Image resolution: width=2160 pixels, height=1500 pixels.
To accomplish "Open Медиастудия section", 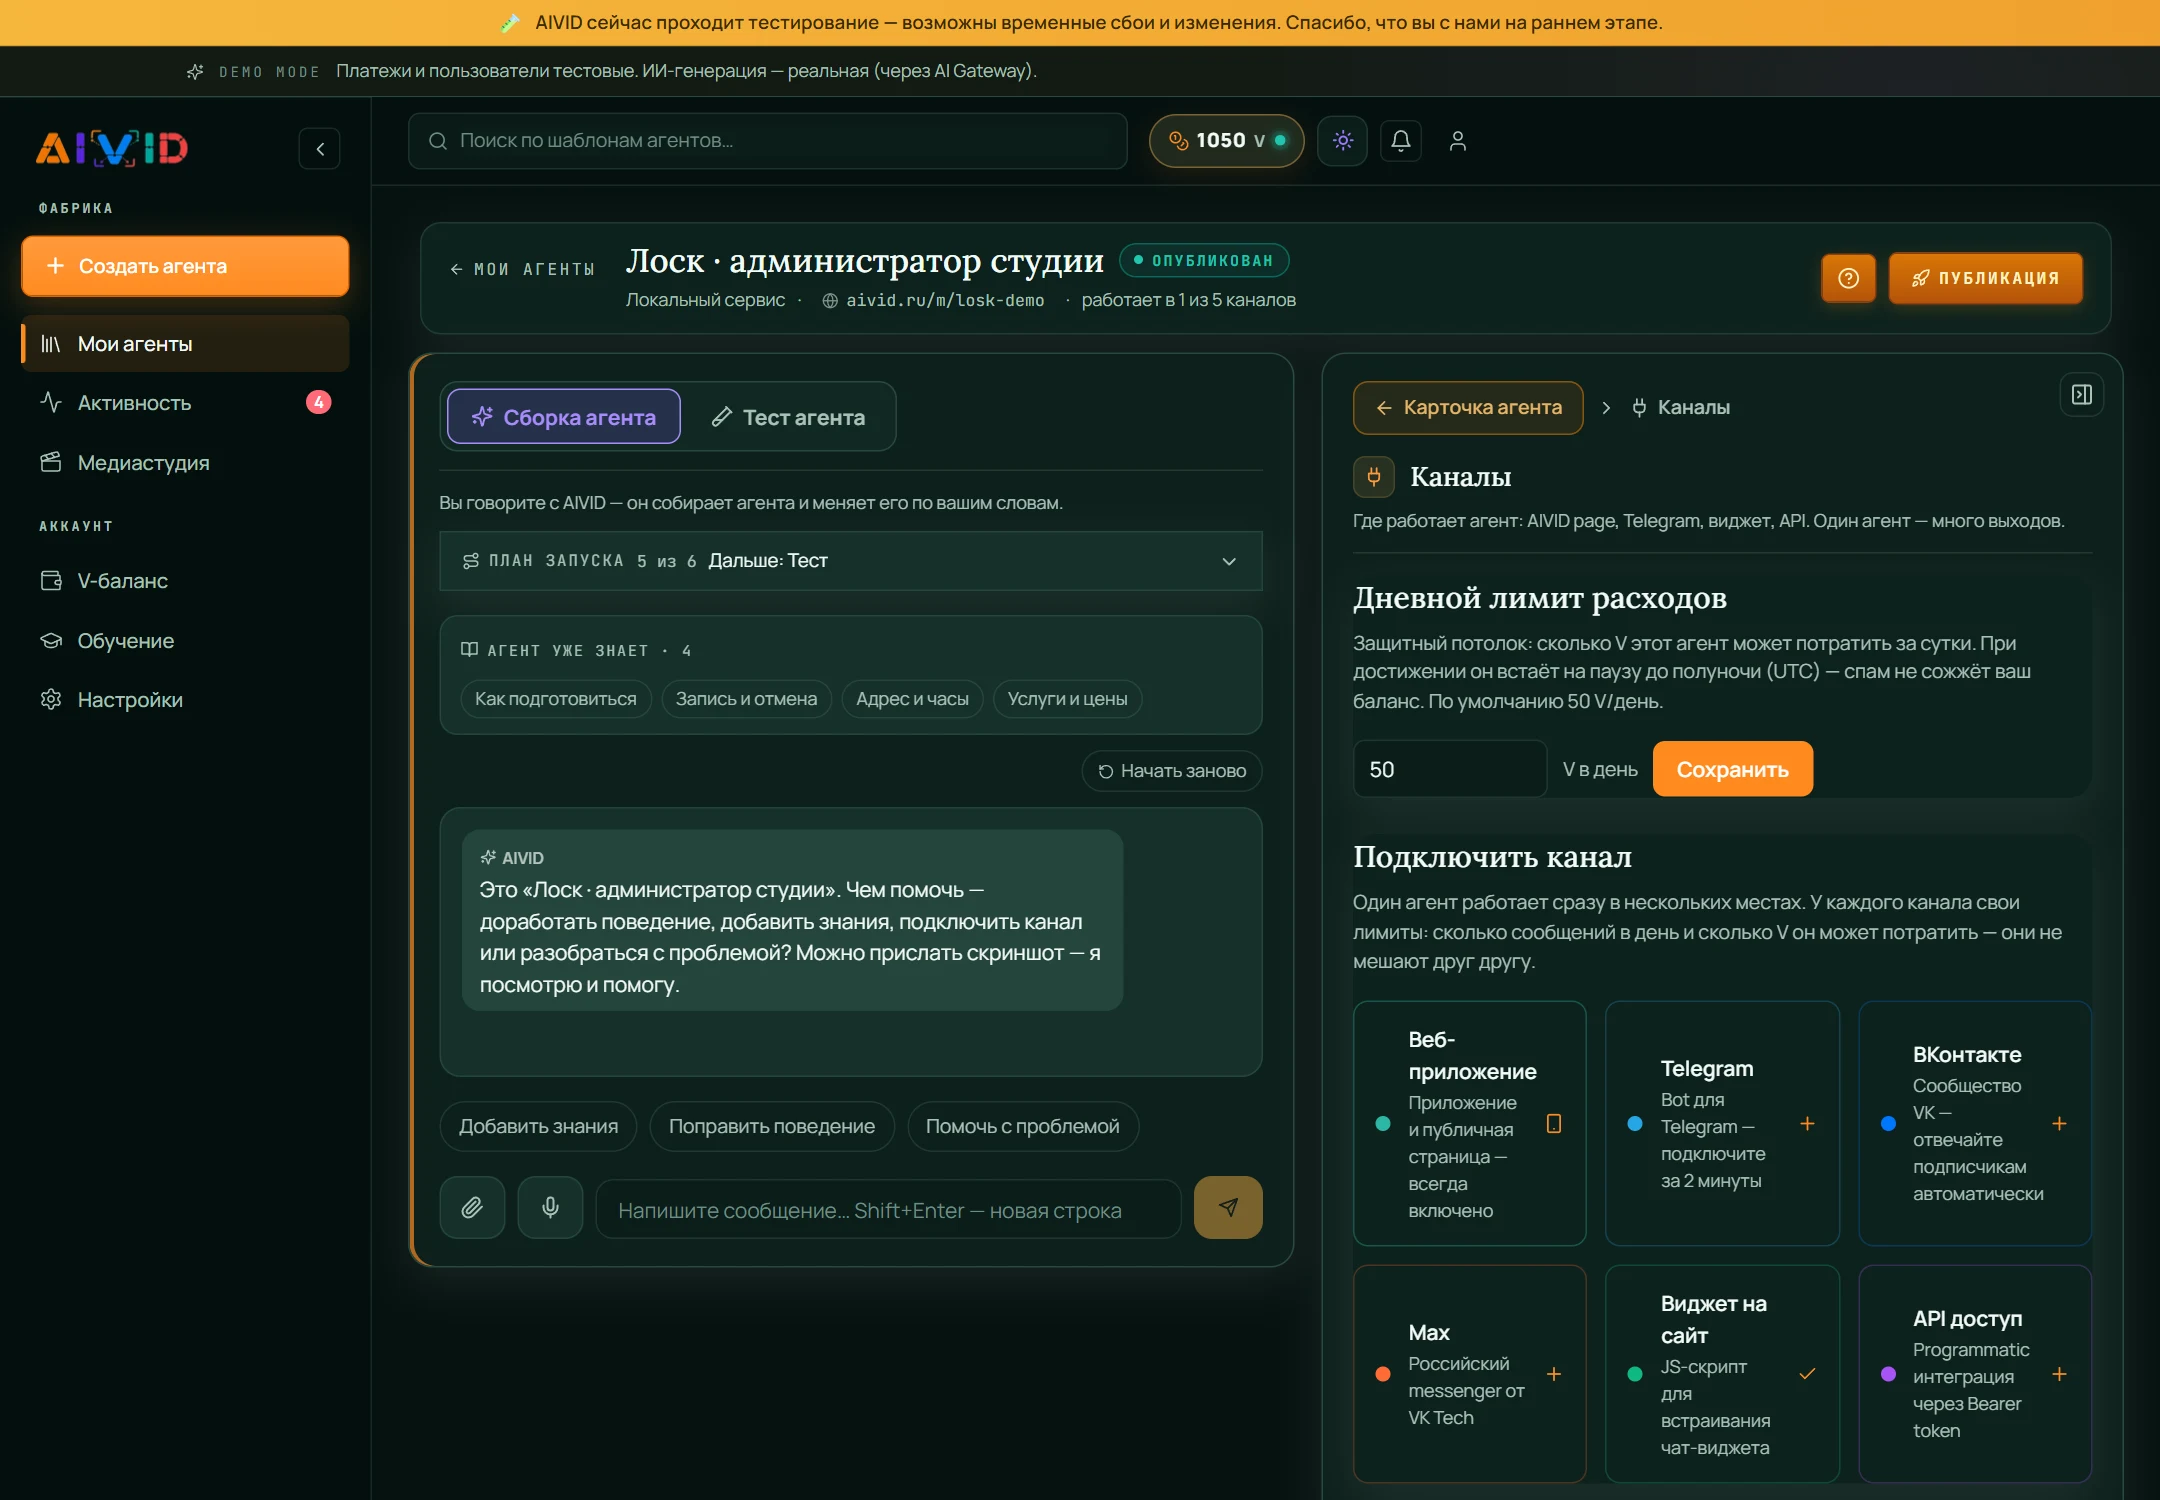I will tap(185, 463).
